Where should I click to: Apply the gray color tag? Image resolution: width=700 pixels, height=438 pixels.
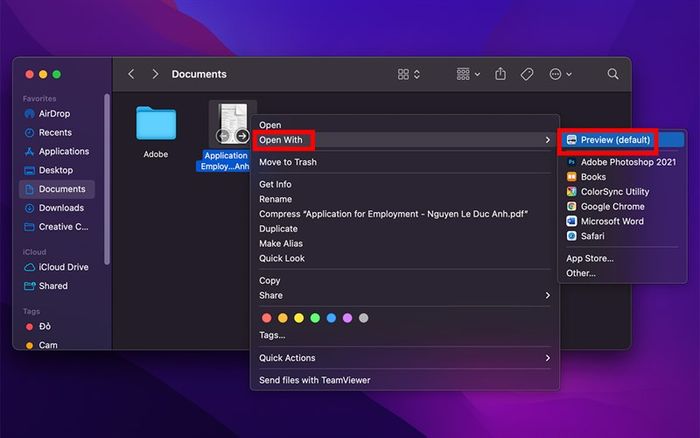tap(363, 318)
